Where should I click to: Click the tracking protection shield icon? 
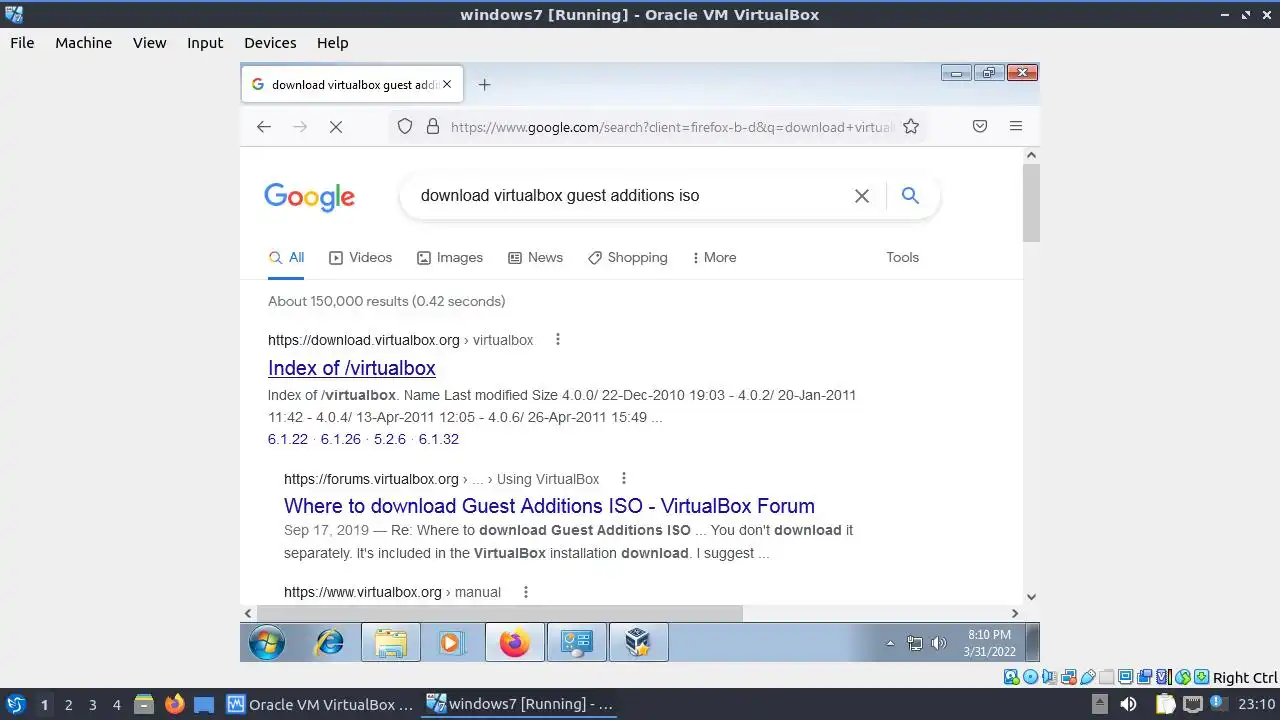pyautogui.click(x=405, y=127)
